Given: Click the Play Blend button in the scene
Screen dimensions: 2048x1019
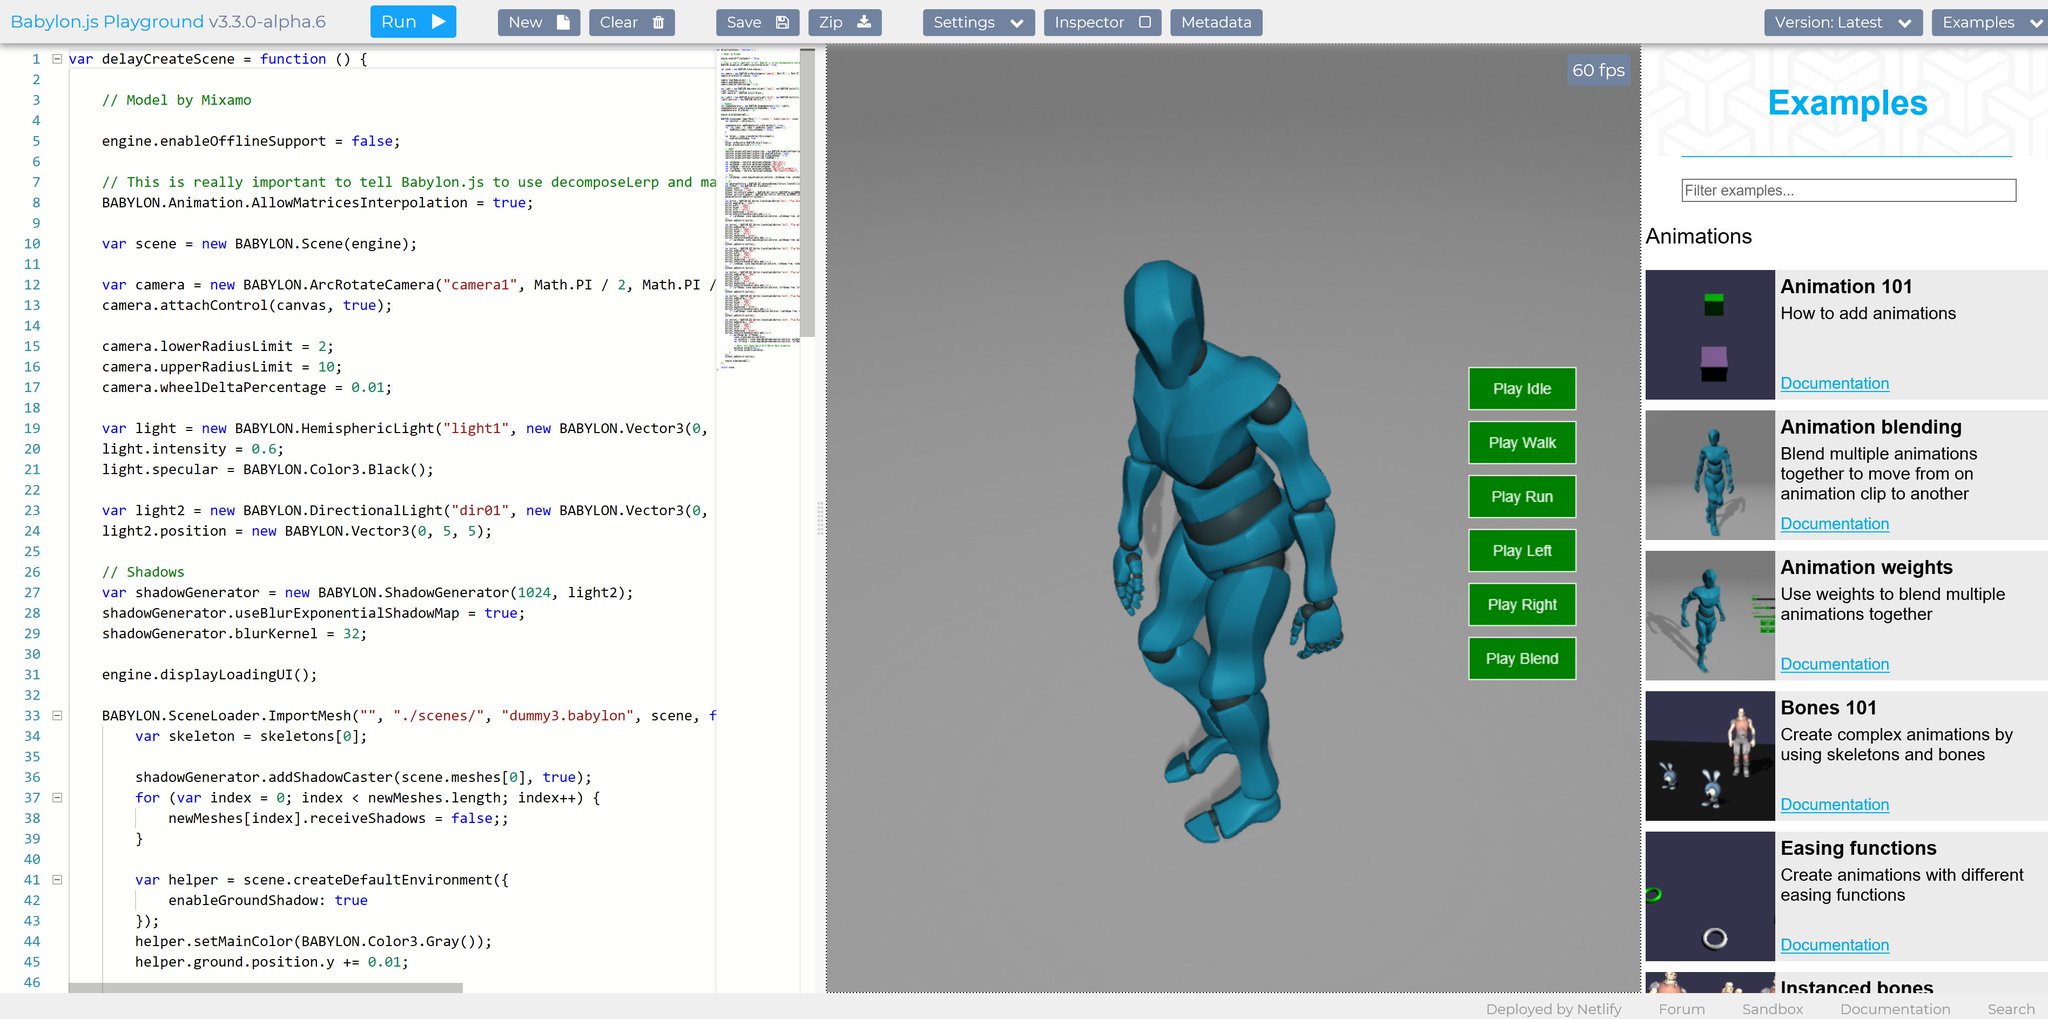Looking at the screenshot, I should (x=1522, y=659).
